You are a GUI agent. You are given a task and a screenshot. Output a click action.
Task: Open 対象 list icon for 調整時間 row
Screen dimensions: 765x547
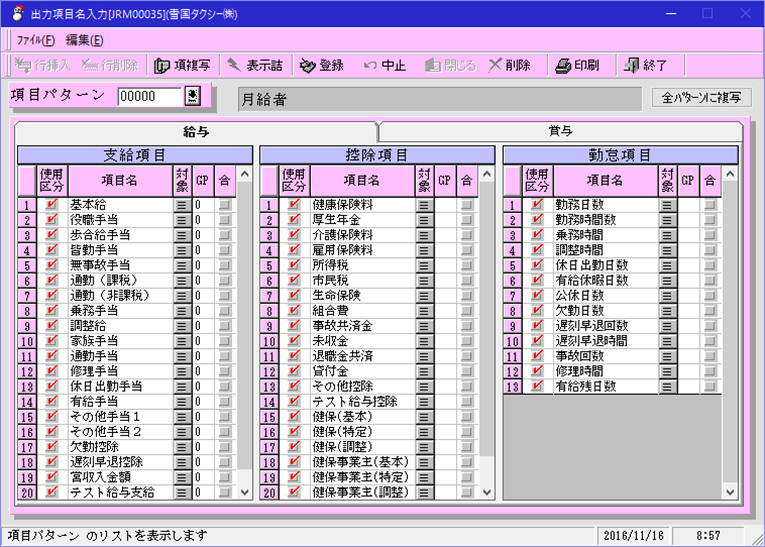[666, 251]
